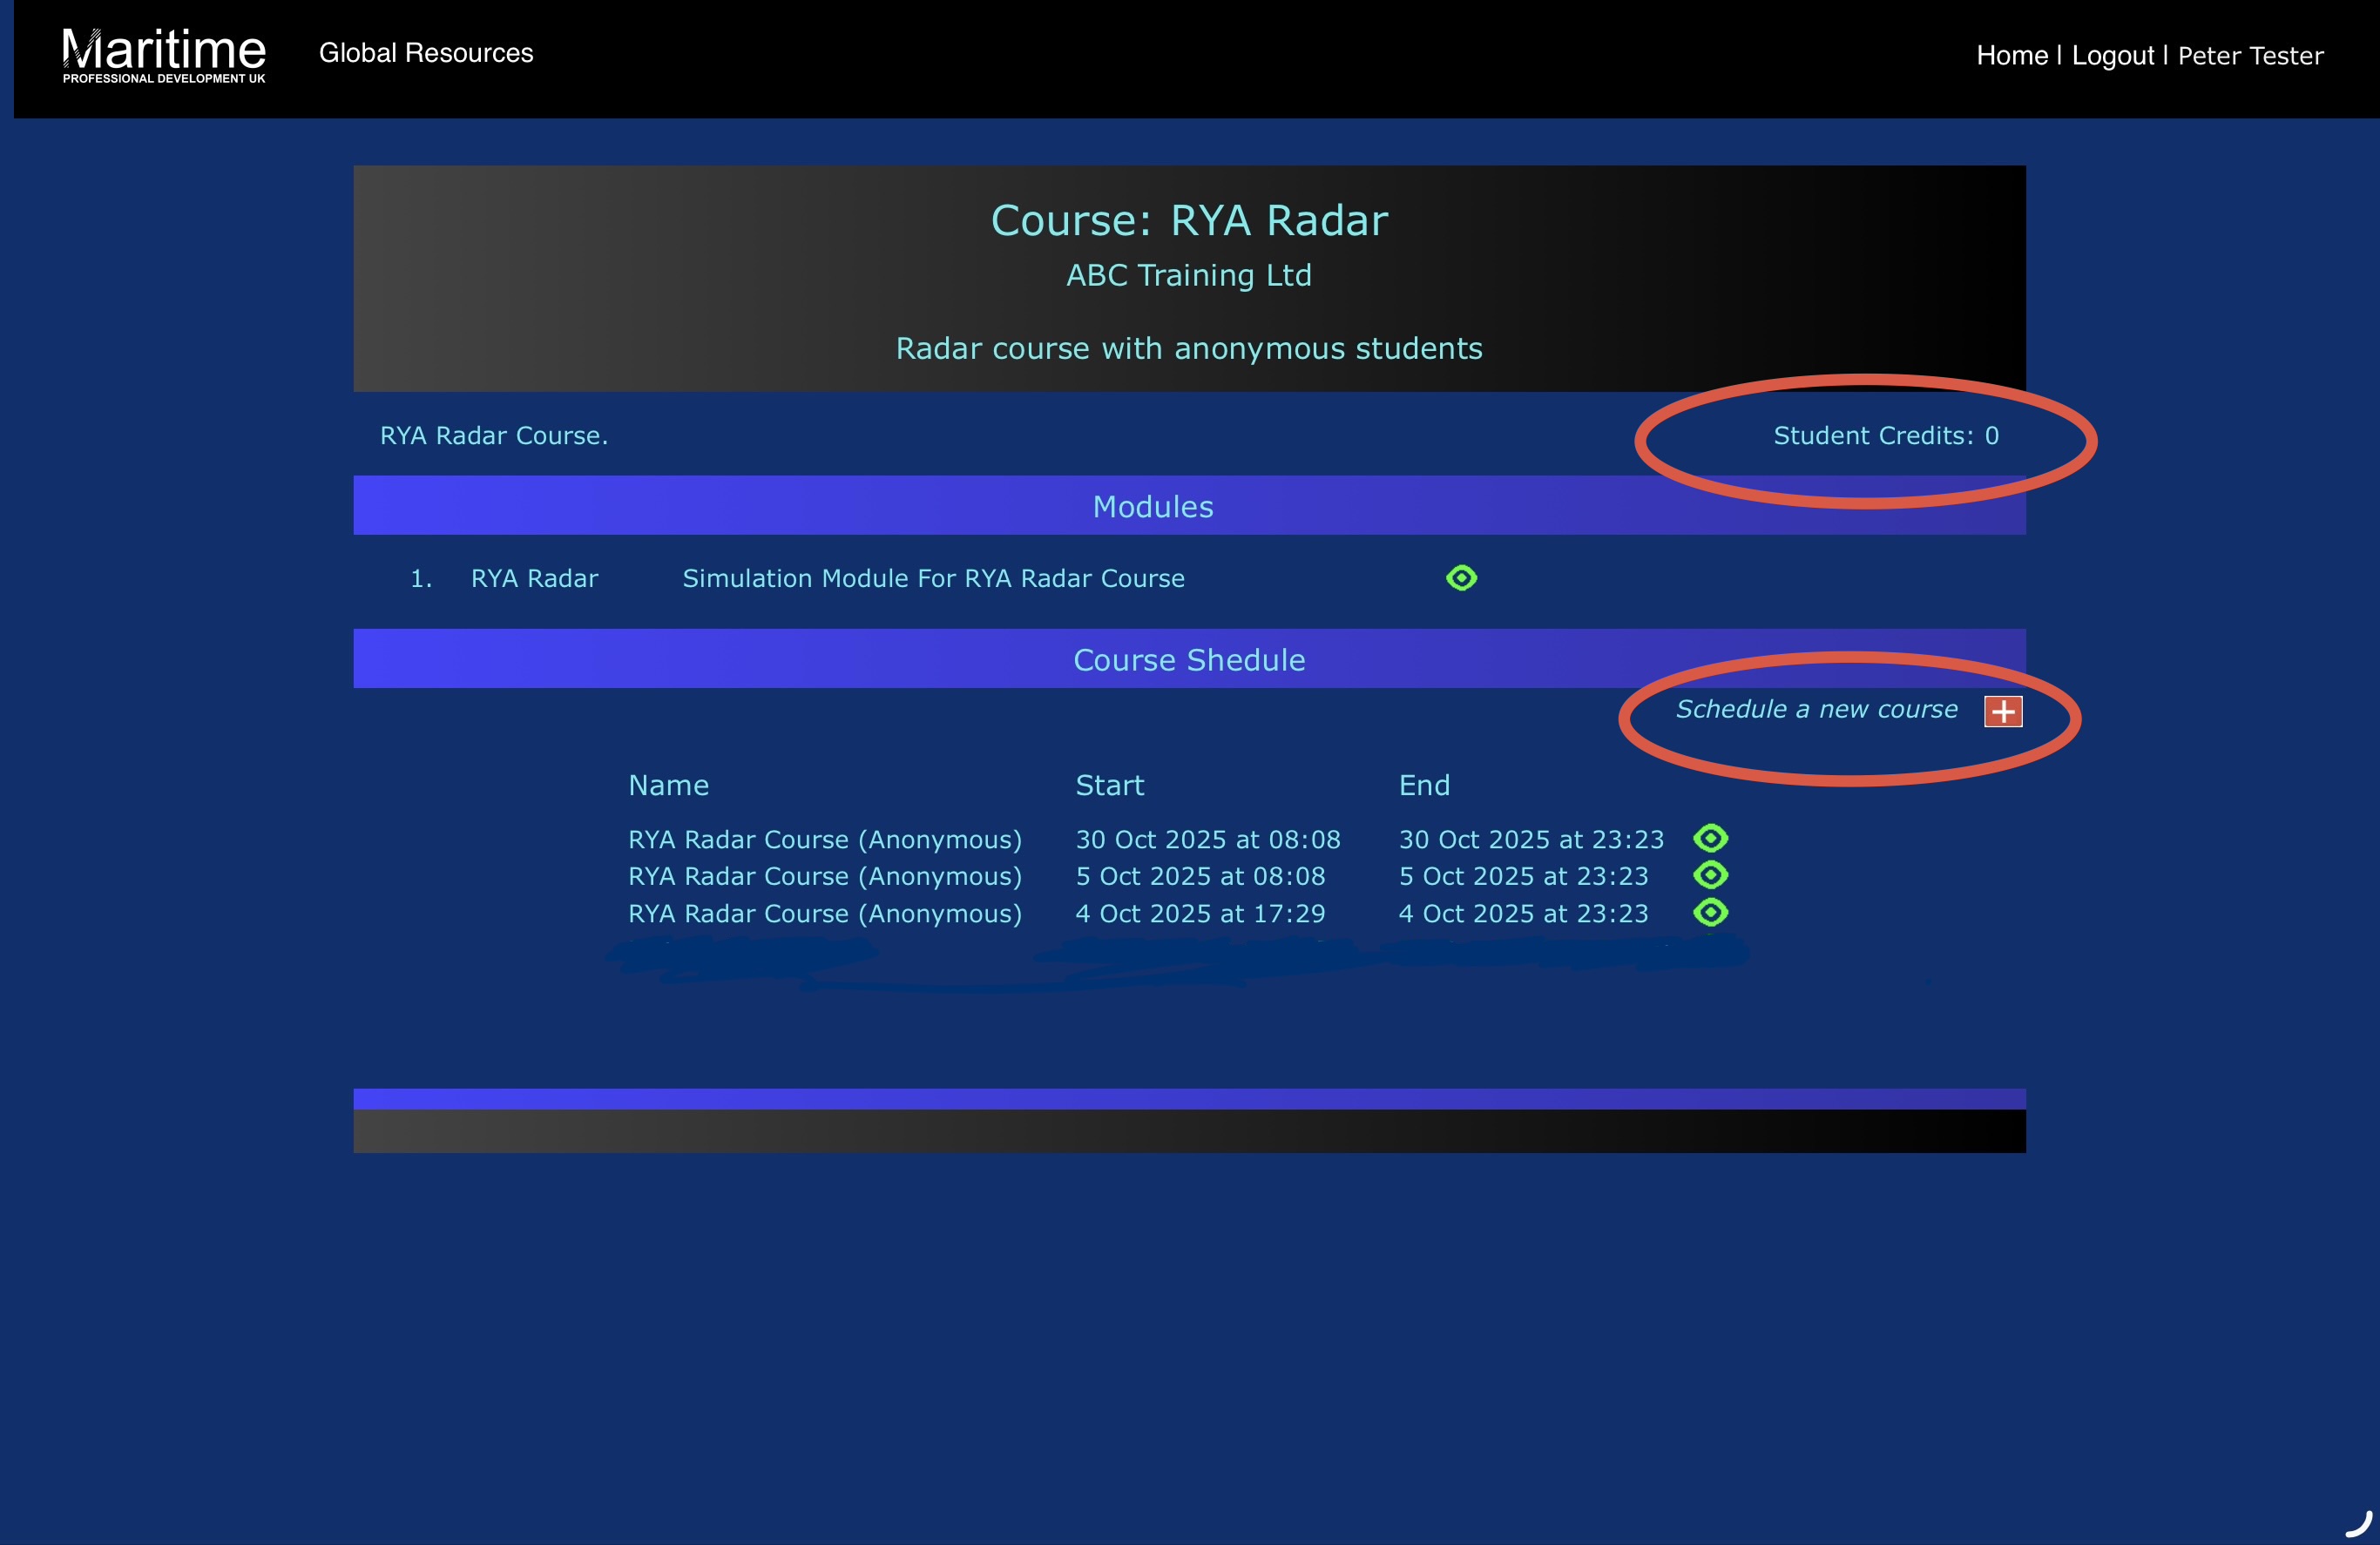Image resolution: width=2380 pixels, height=1545 pixels.
Task: Click the Name column header
Action: [x=668, y=785]
